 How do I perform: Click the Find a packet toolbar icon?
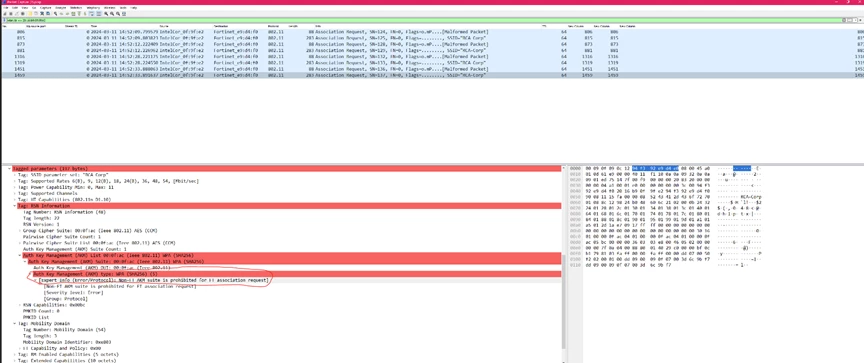click(56, 14)
